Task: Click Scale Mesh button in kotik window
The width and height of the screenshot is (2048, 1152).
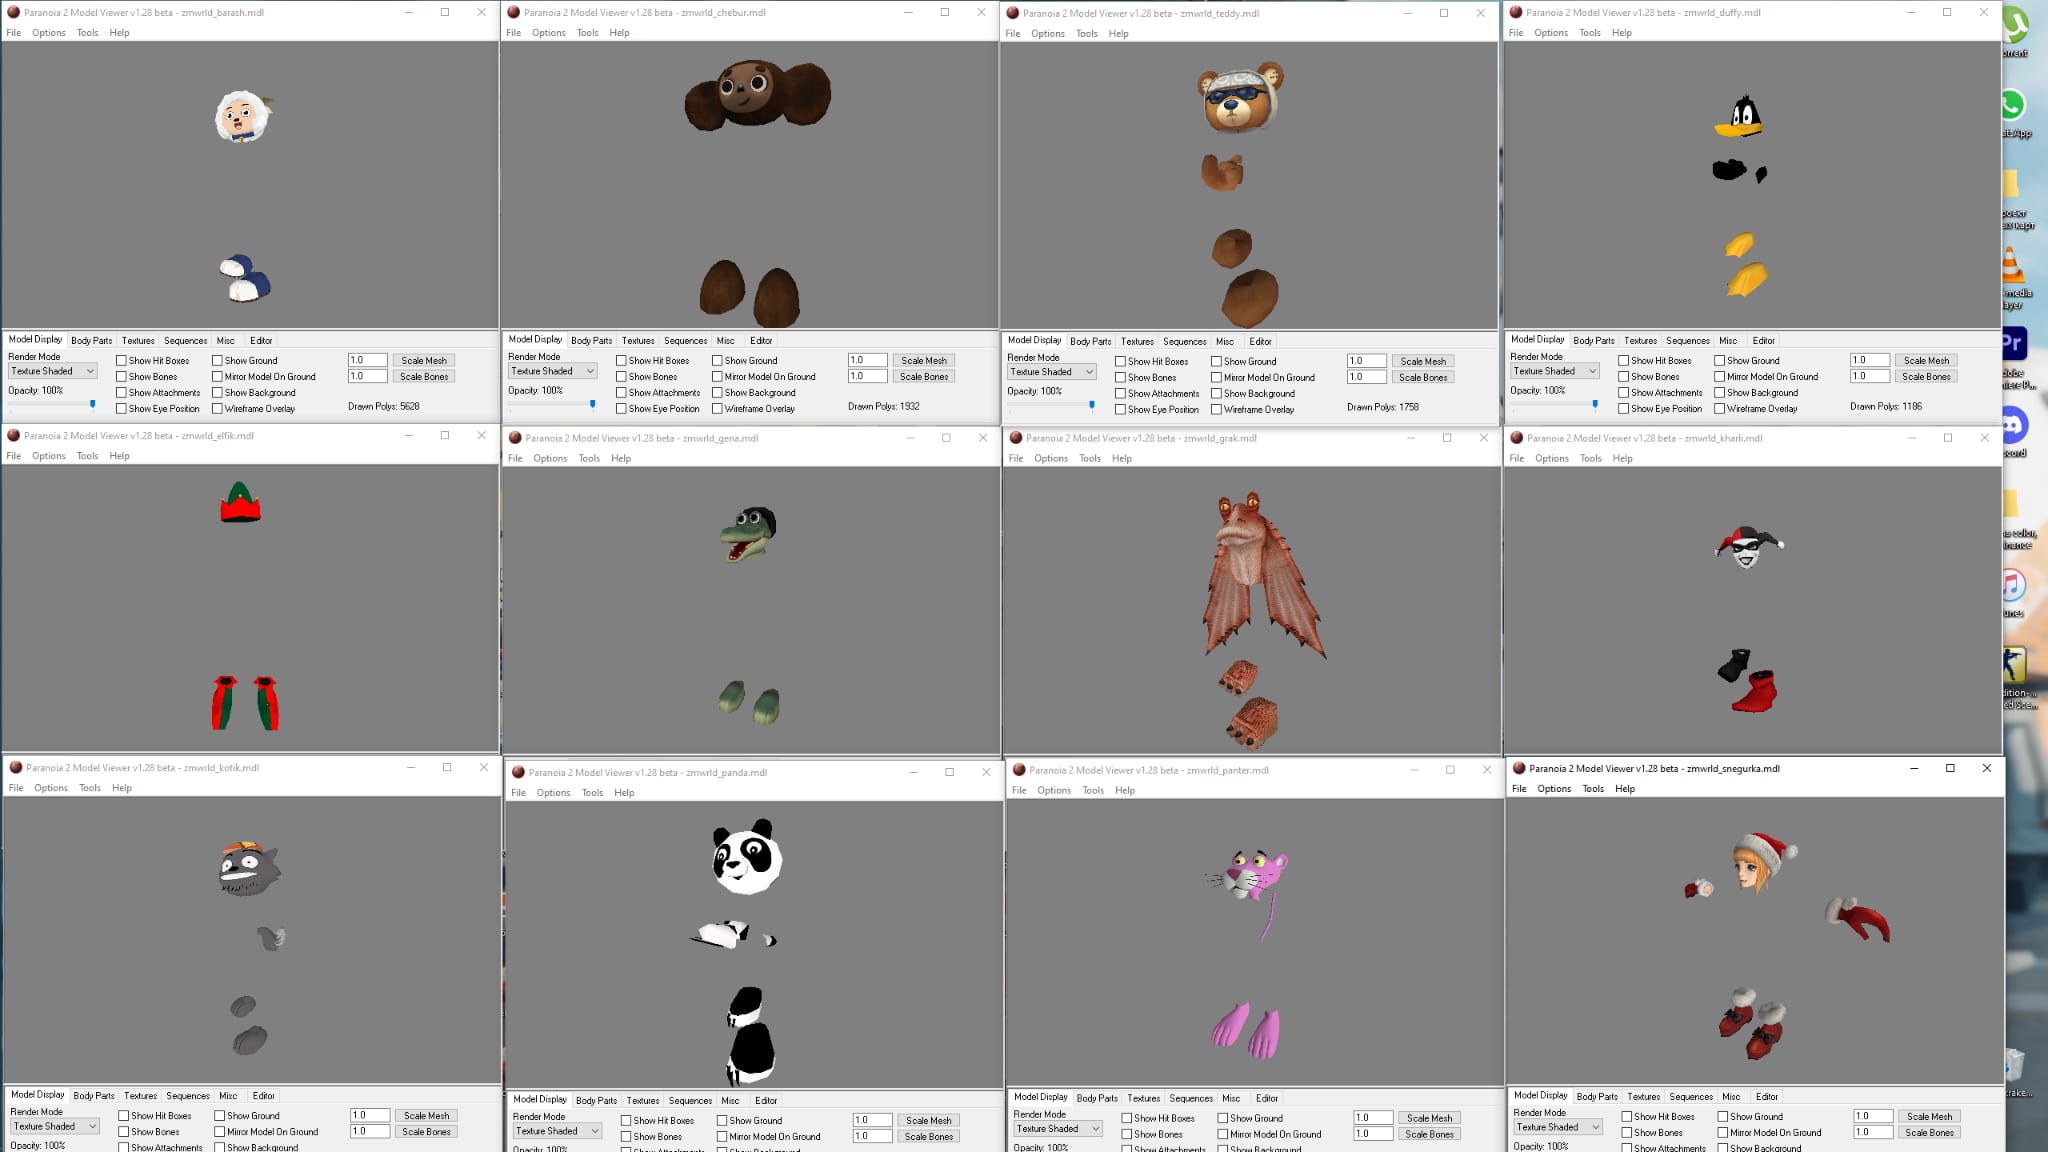Action: pyautogui.click(x=426, y=1116)
